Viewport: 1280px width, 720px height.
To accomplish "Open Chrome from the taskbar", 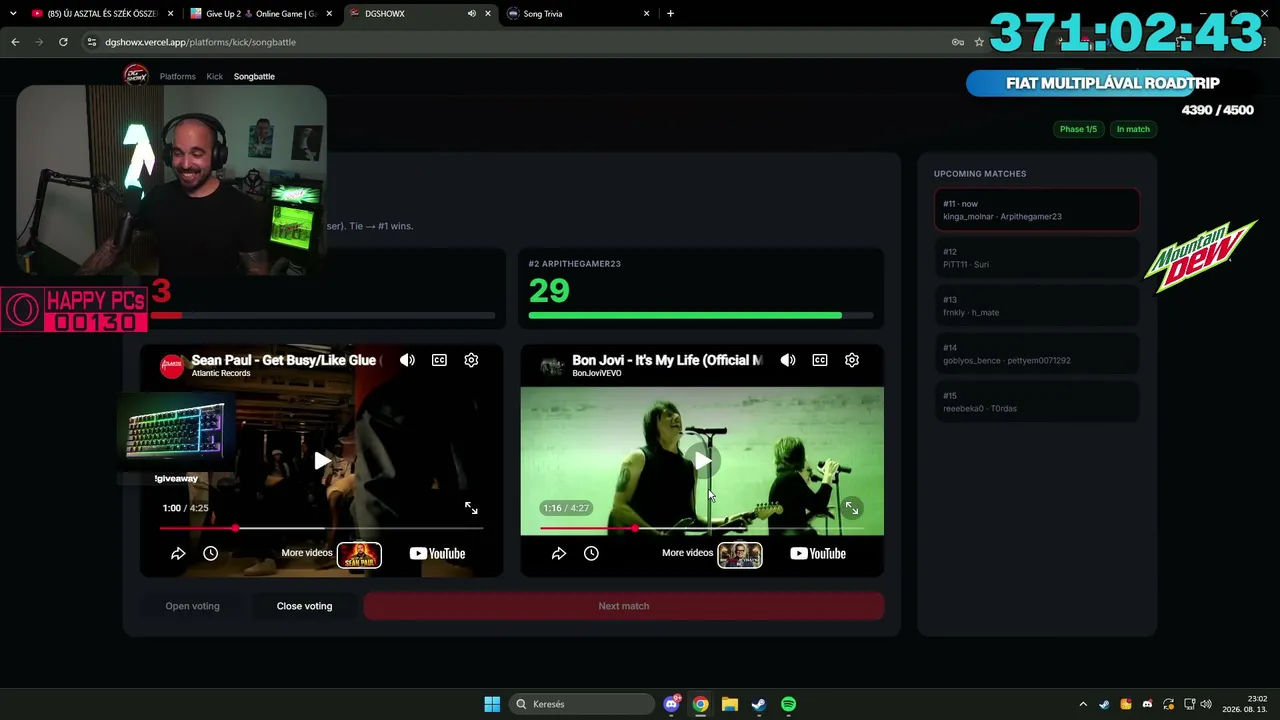I will 701,704.
